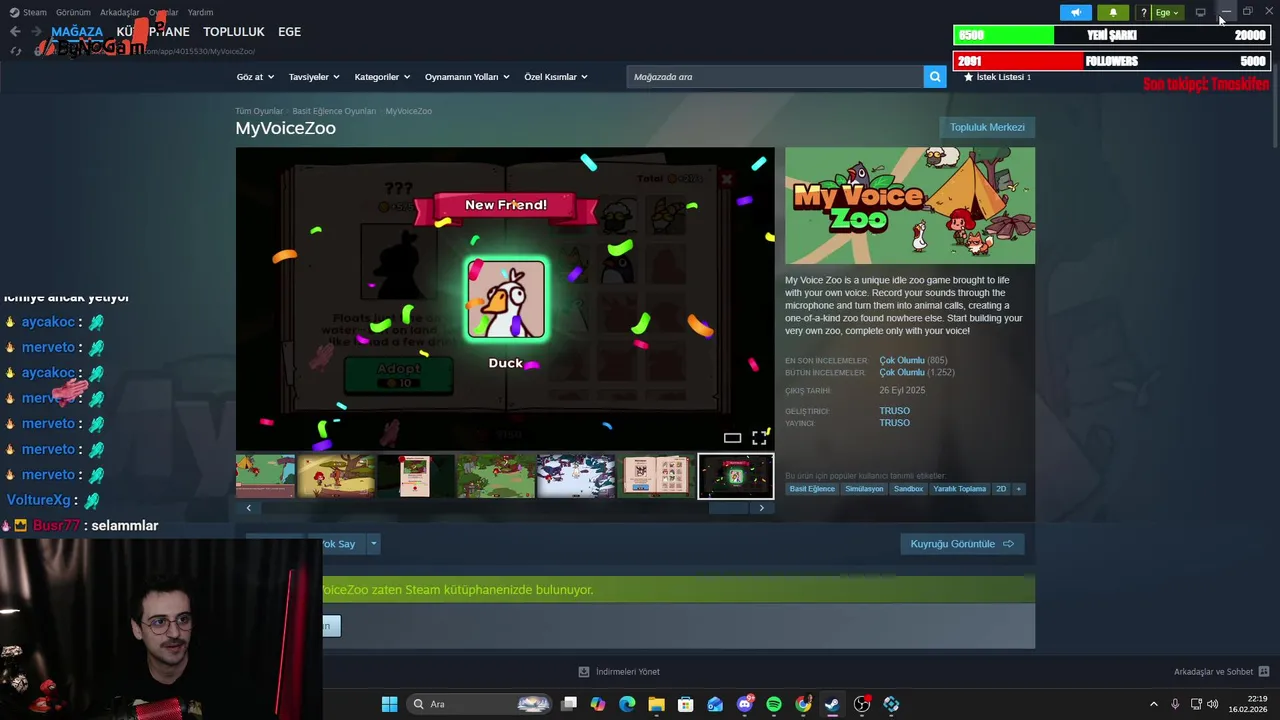Open Chrome from the taskbar

point(803,704)
